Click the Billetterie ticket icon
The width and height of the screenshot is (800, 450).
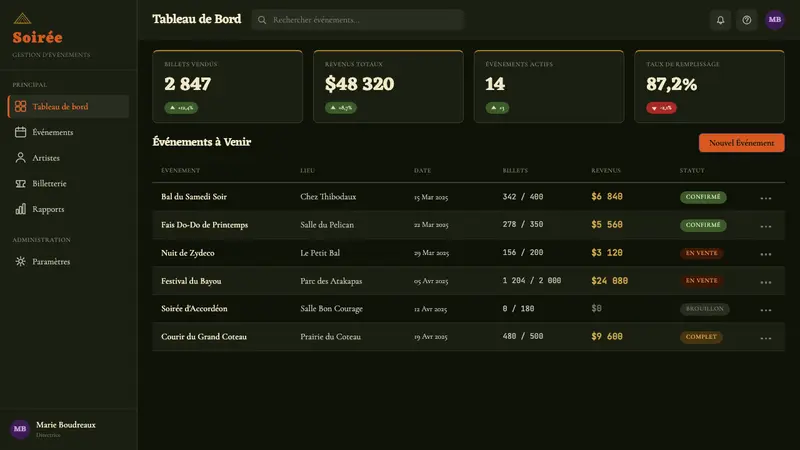[x=20, y=183]
